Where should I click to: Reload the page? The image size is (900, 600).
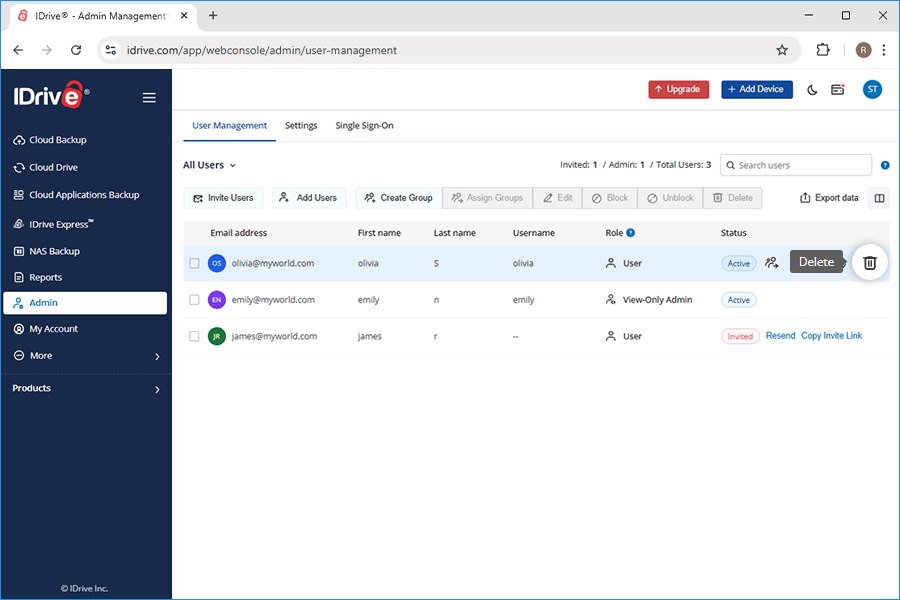click(76, 51)
